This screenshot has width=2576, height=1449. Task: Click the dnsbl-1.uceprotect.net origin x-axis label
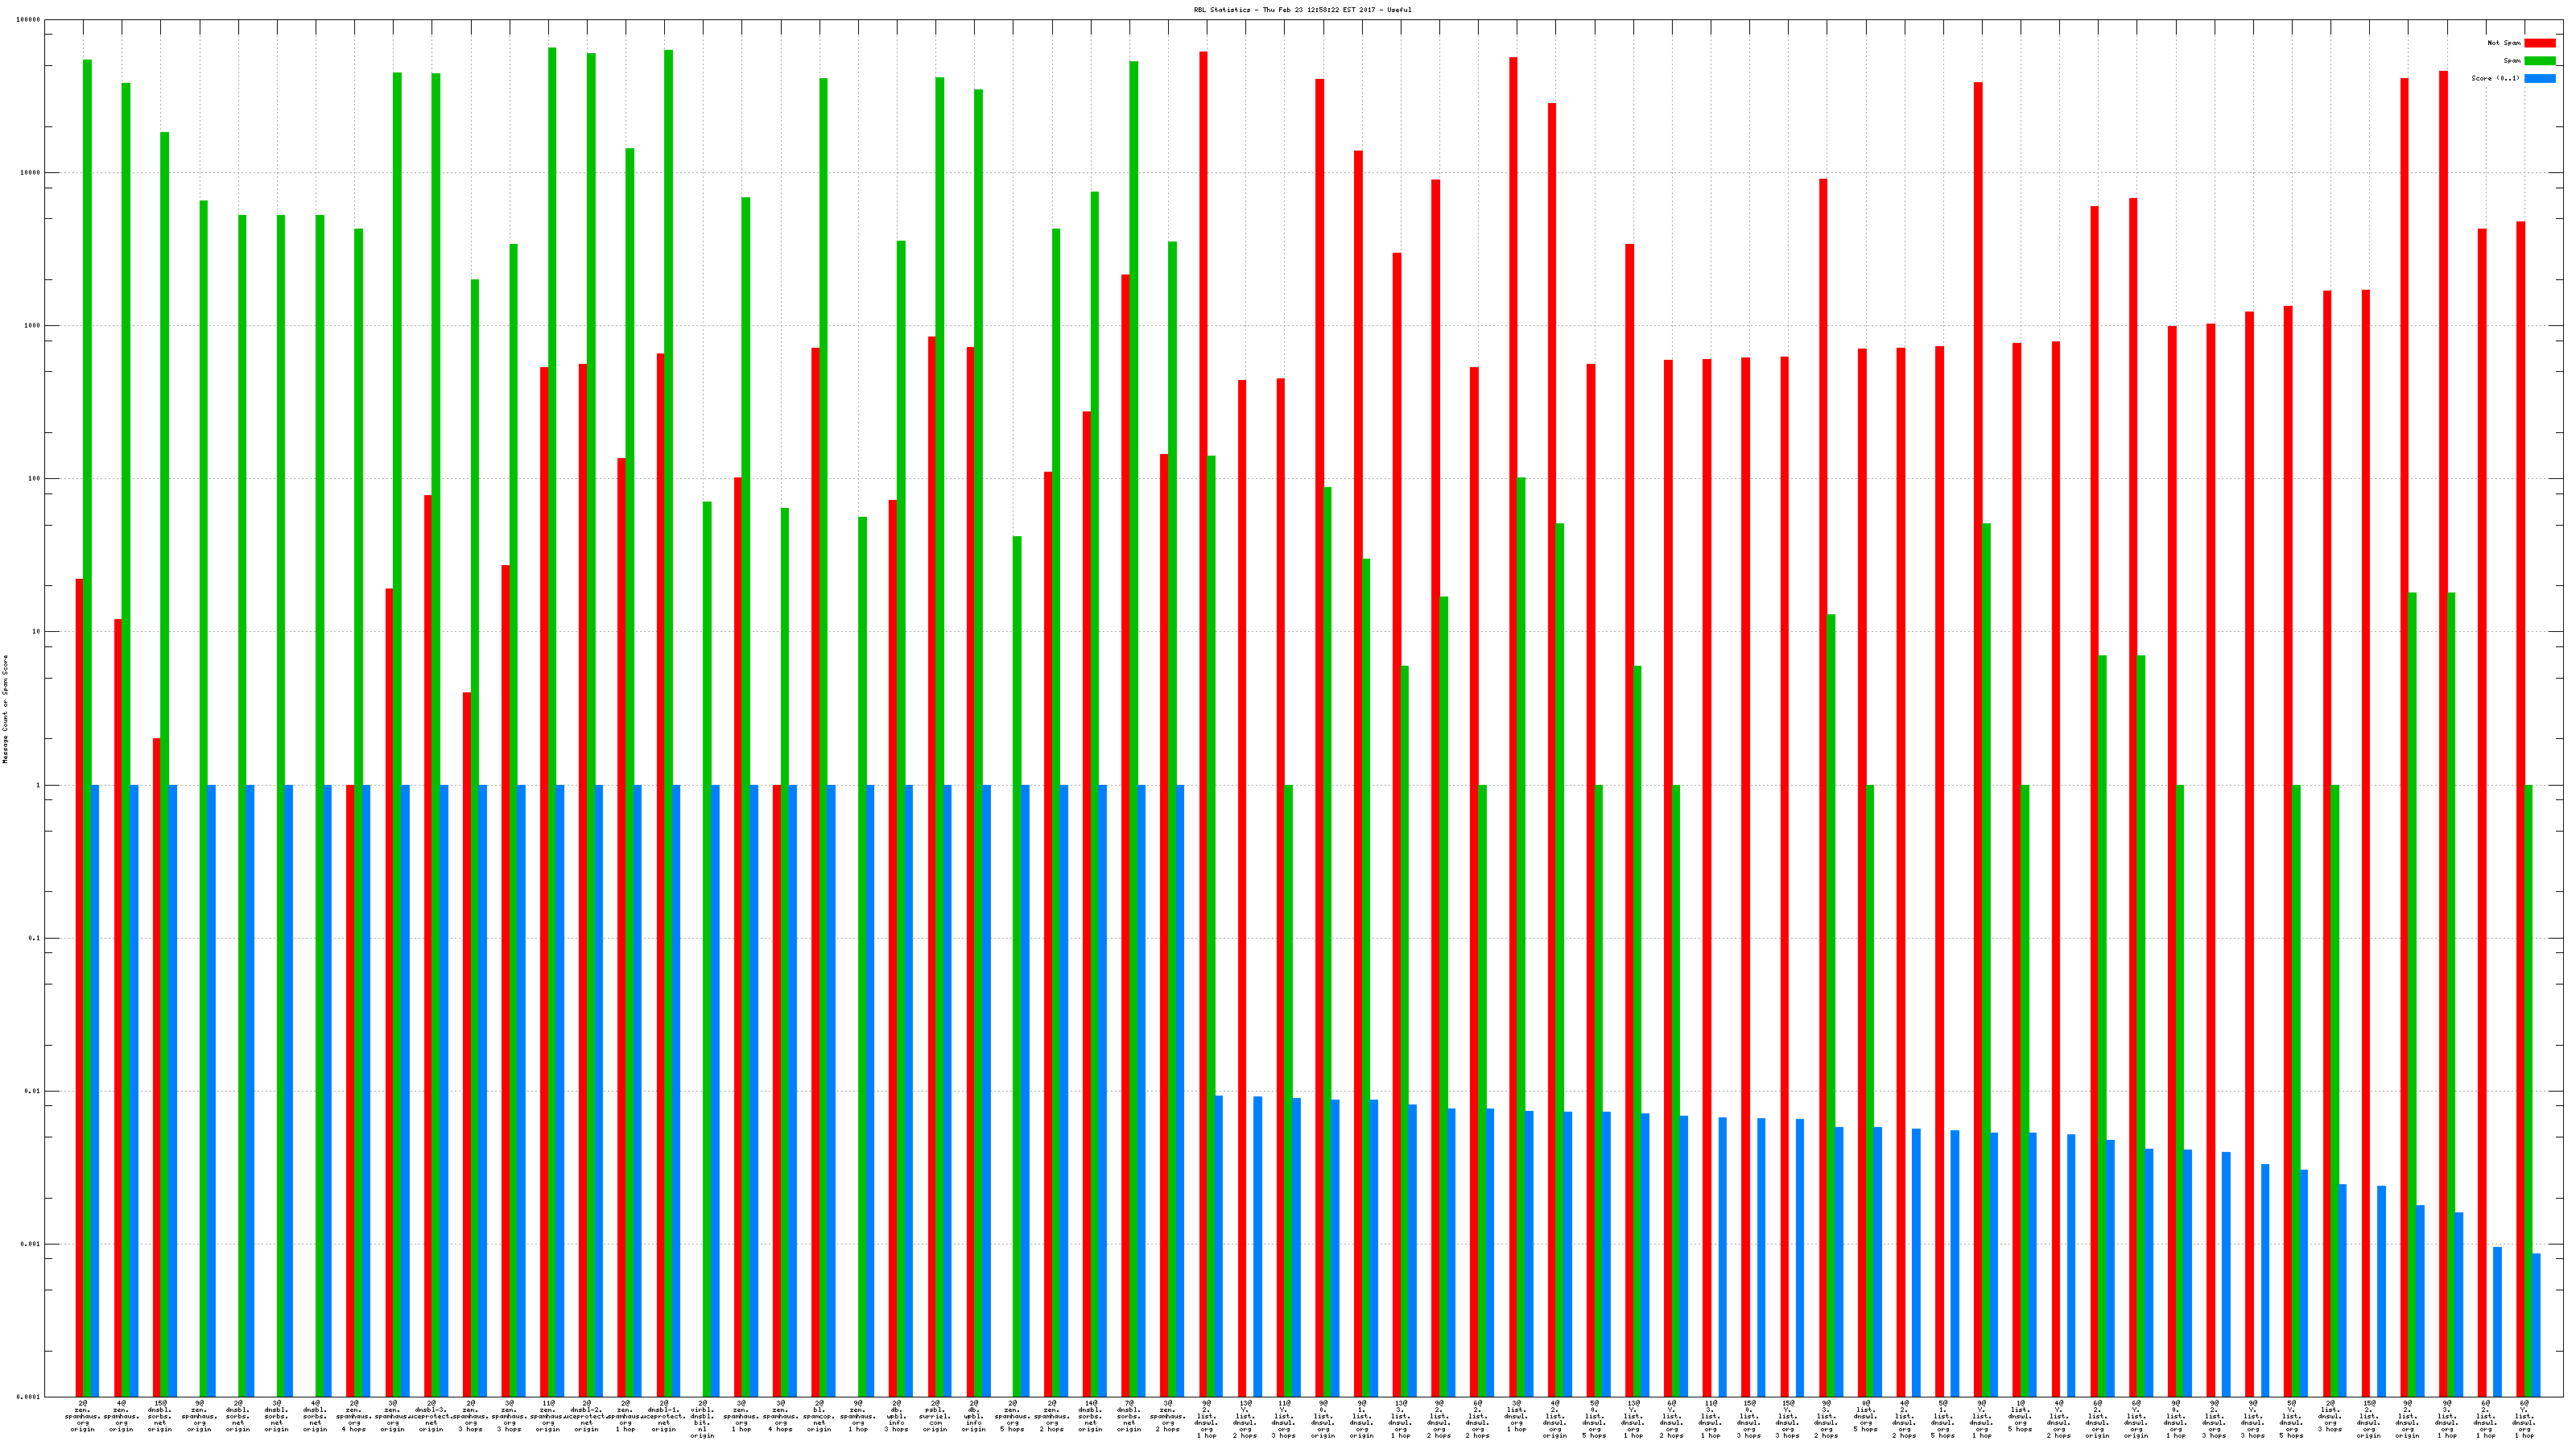click(664, 1416)
